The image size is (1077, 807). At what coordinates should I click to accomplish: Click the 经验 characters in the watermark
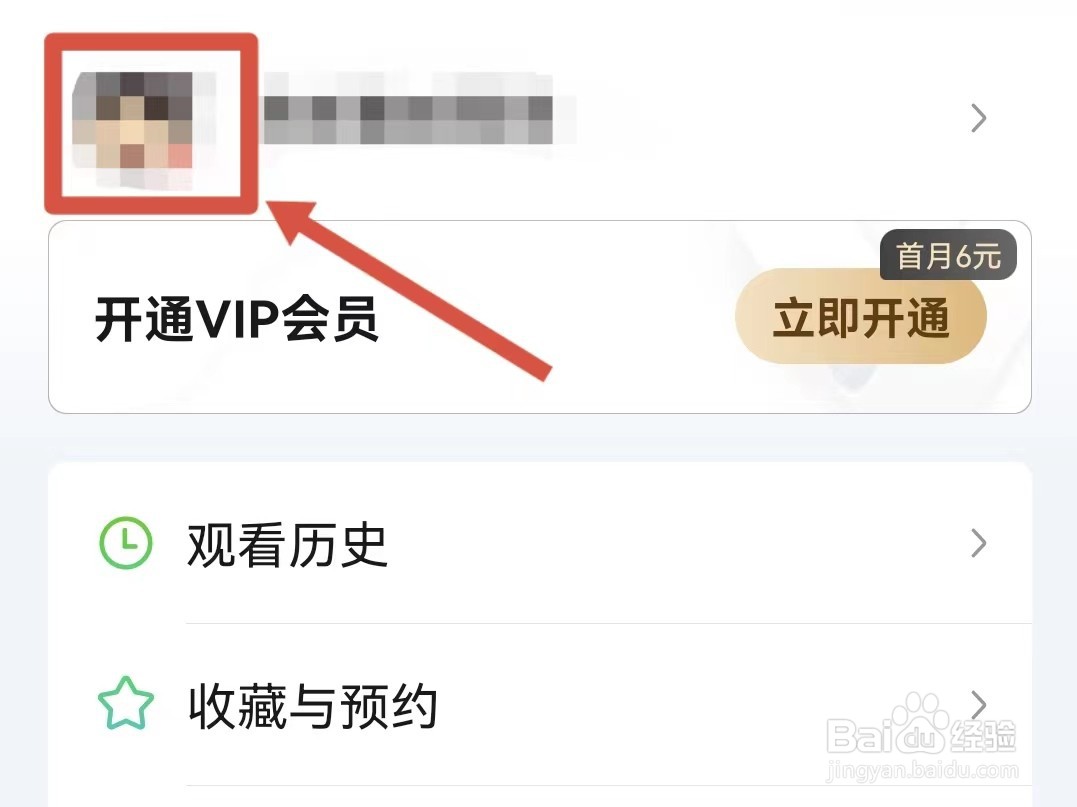[983, 736]
